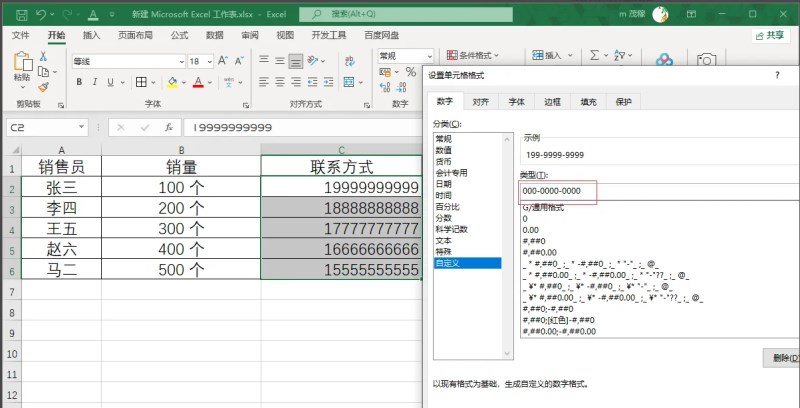Open the font size dropdown
Viewport: 800px width, 408px height.
coord(210,62)
